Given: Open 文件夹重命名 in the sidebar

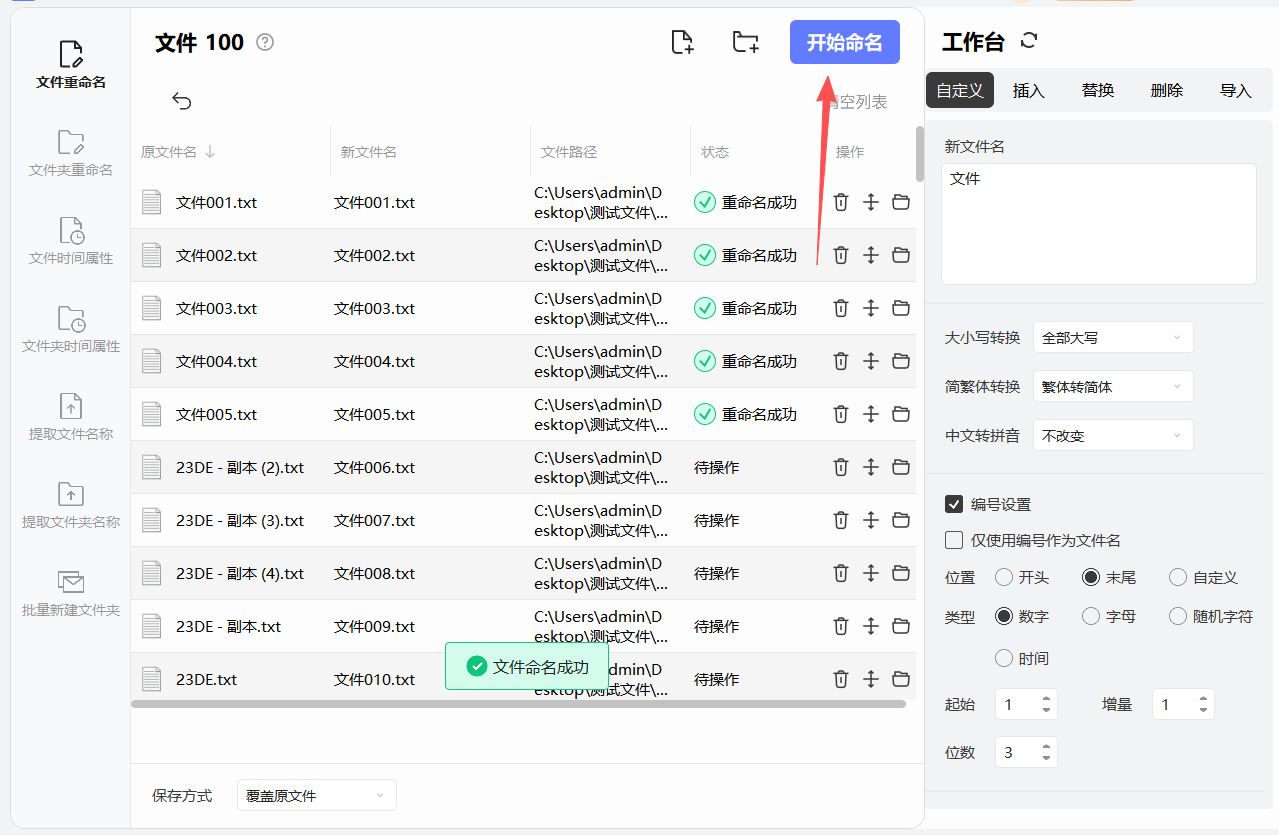Looking at the screenshot, I should (x=71, y=153).
